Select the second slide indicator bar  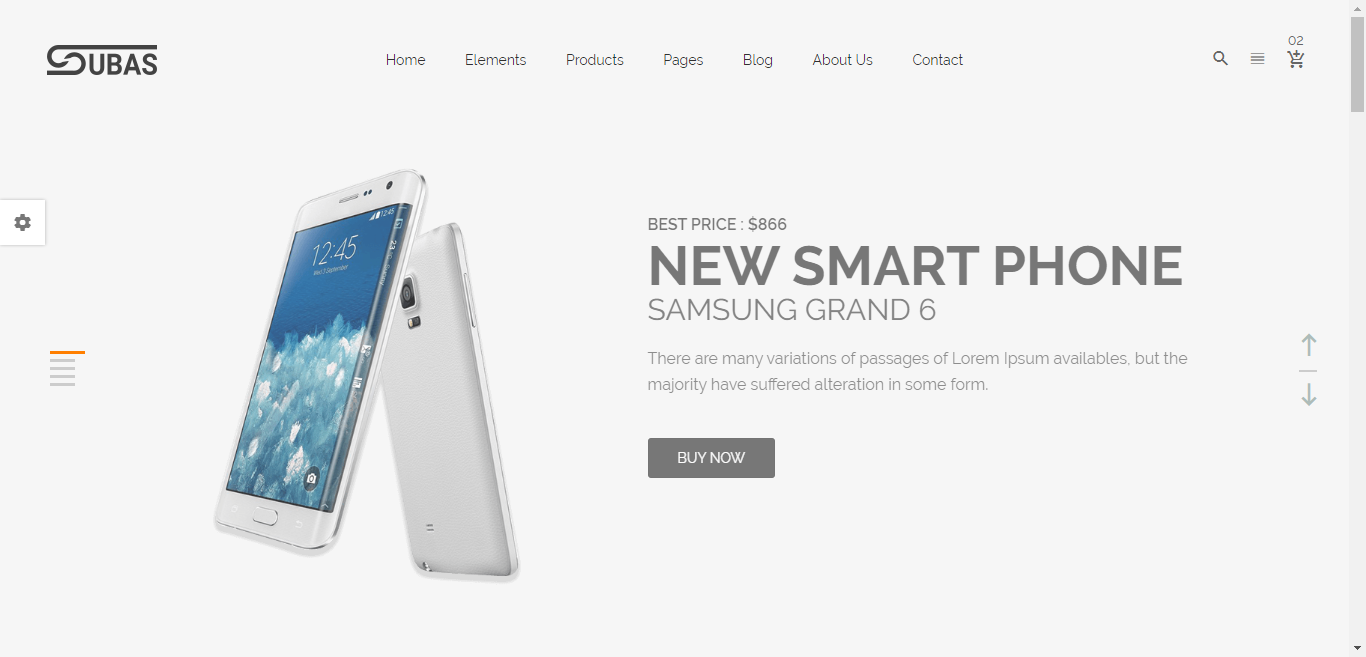62,360
